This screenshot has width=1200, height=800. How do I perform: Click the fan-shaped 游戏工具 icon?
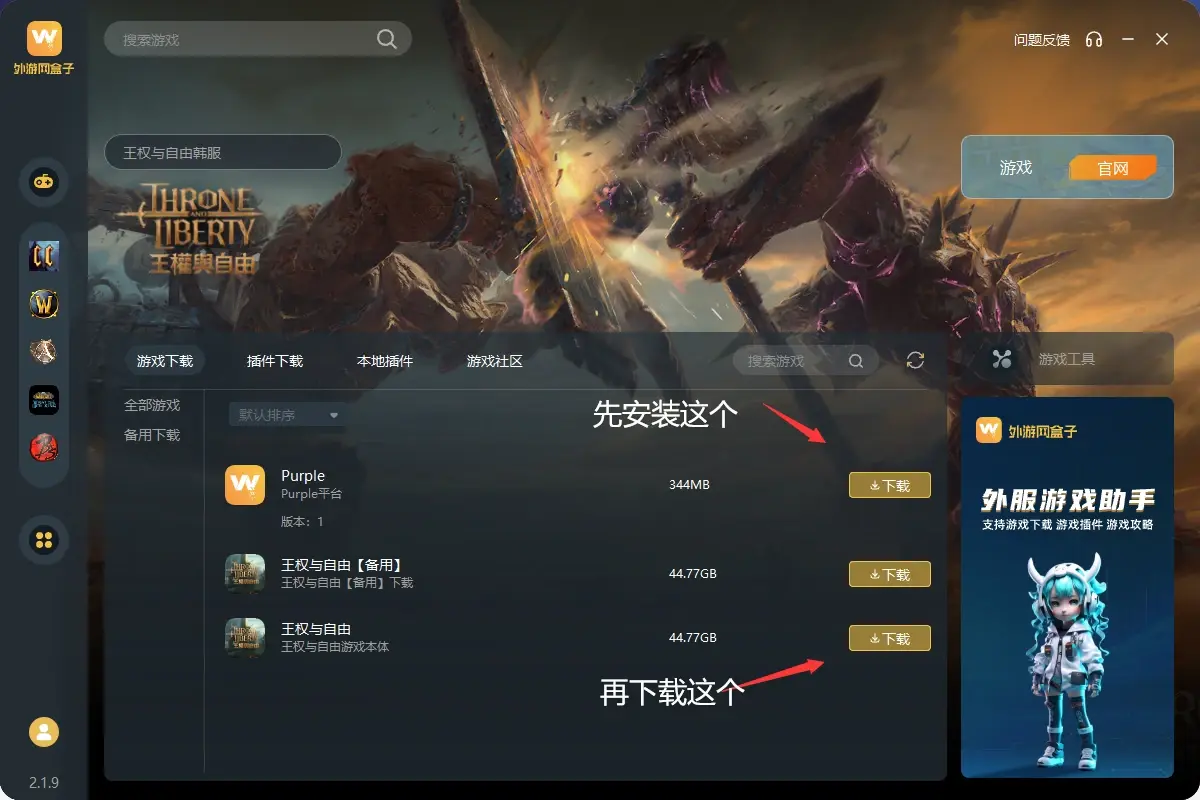(x=1002, y=359)
